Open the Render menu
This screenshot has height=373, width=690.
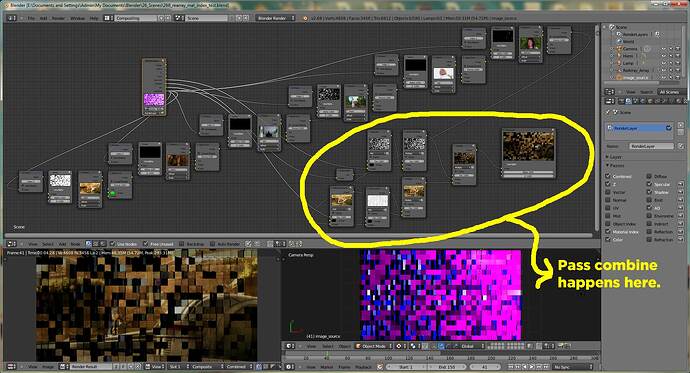coord(59,18)
